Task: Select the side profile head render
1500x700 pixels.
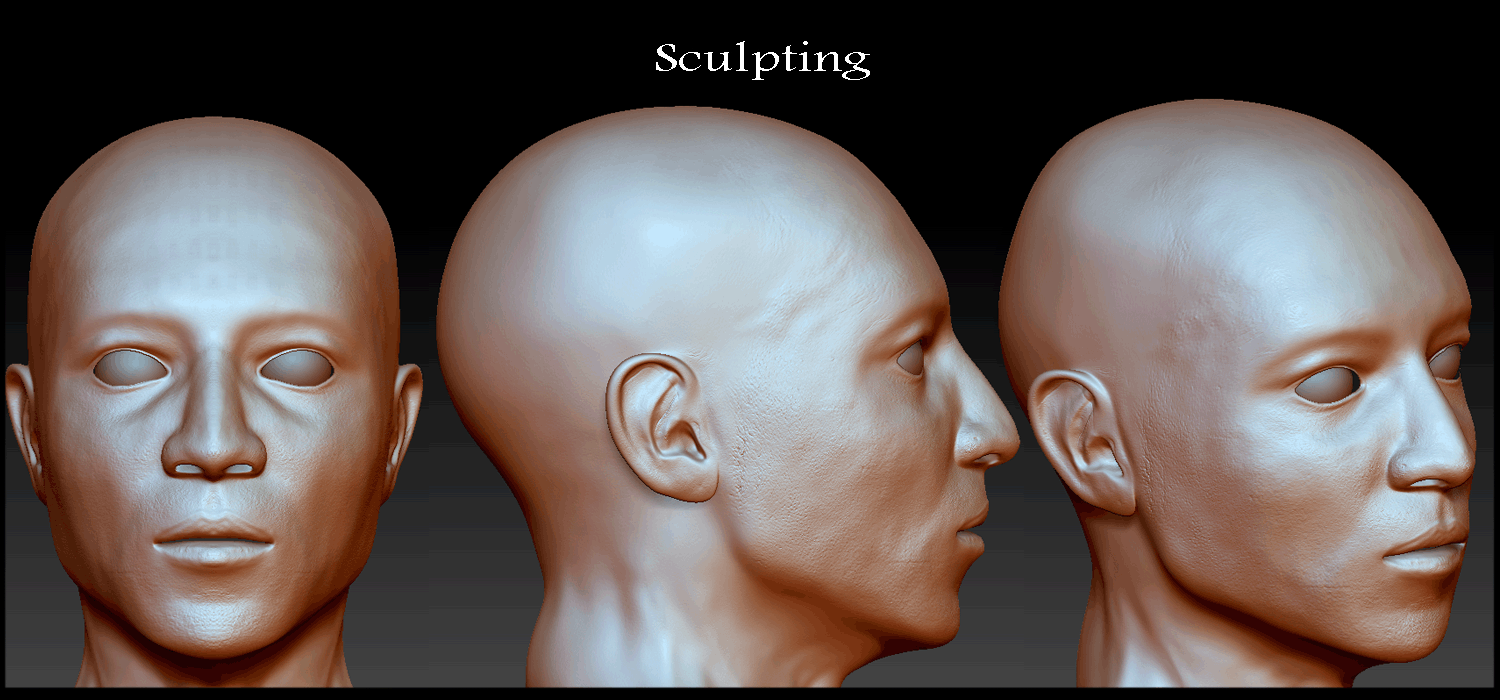Action: [x=728, y=396]
